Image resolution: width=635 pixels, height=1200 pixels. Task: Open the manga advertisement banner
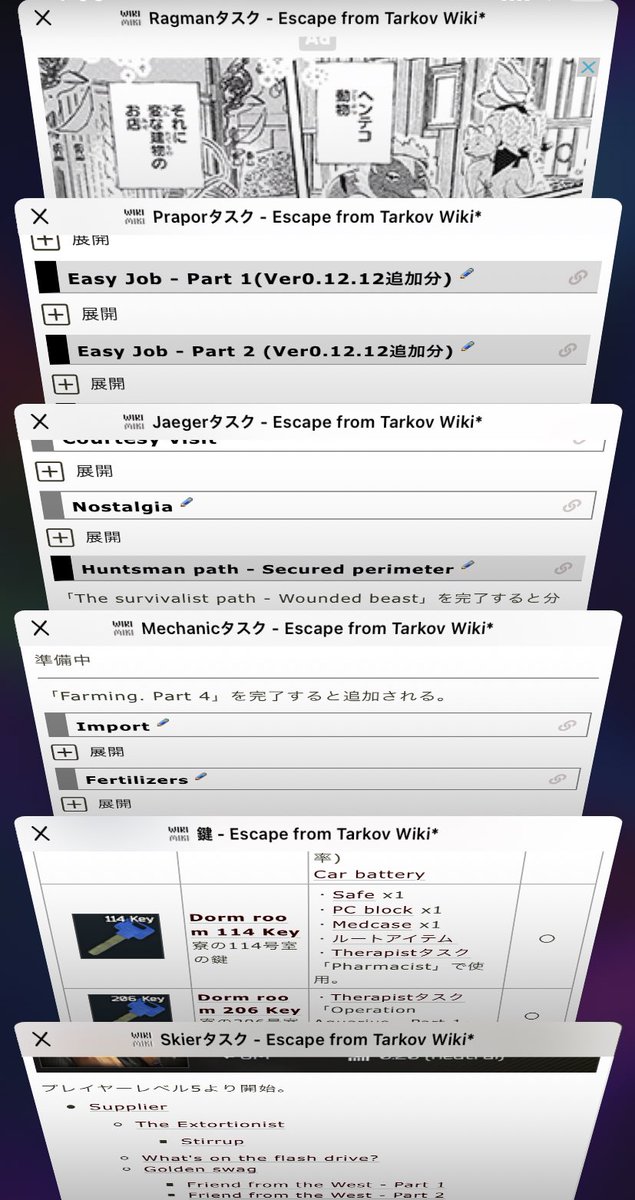318,127
